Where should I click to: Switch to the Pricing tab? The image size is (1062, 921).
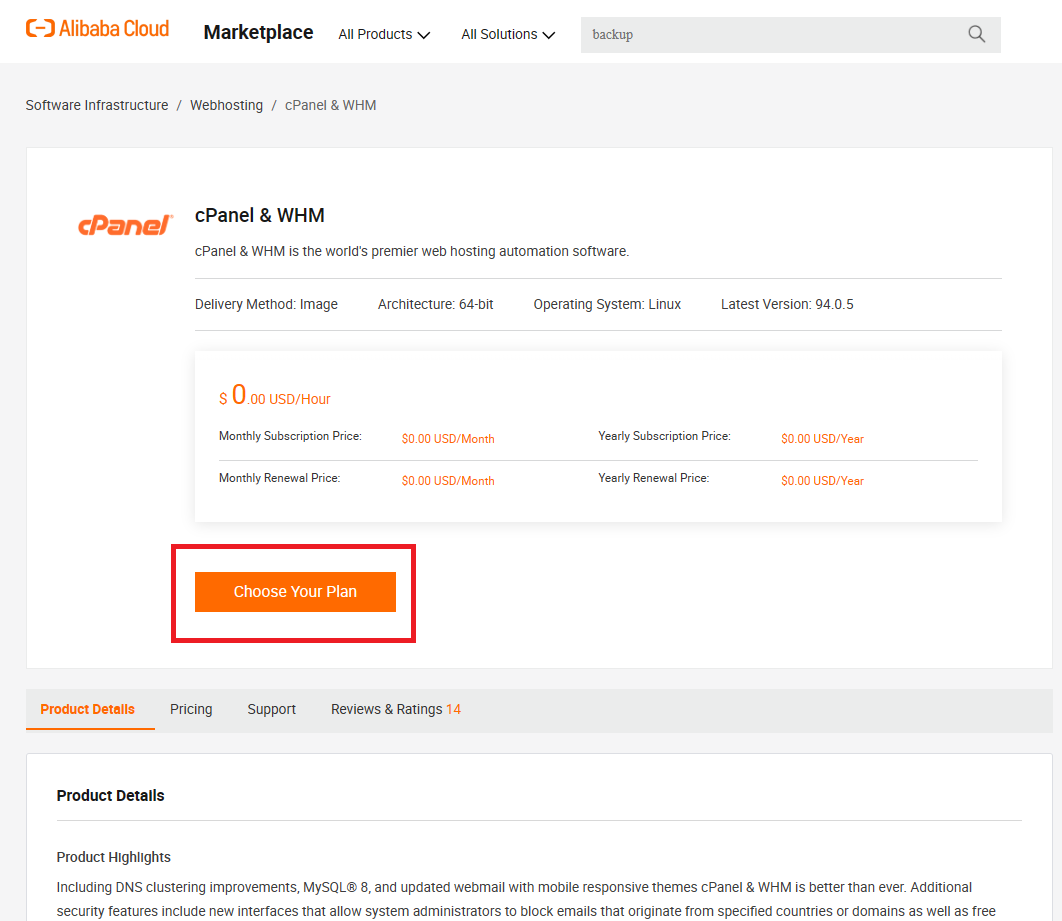coord(191,709)
